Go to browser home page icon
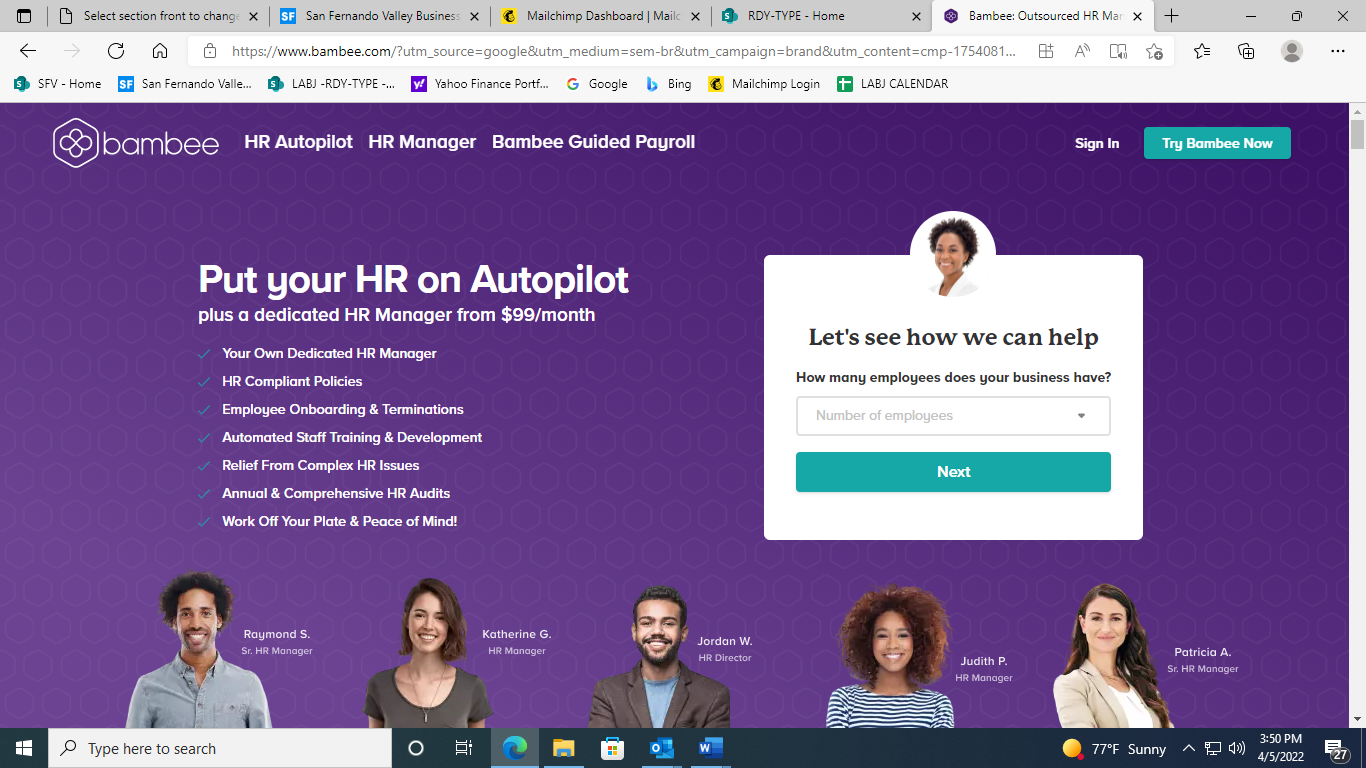This screenshot has width=1366, height=768. pos(160,51)
